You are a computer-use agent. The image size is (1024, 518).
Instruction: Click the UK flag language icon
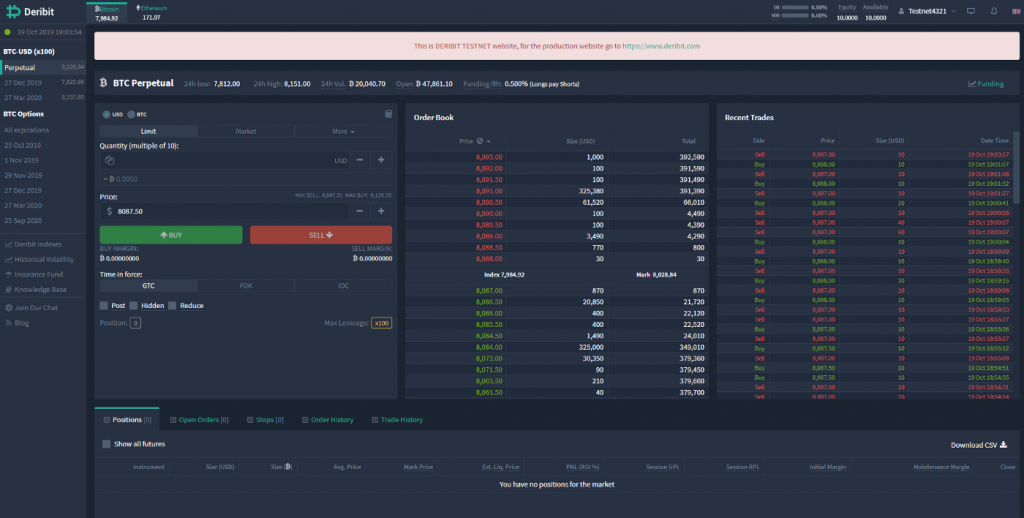(1016, 11)
